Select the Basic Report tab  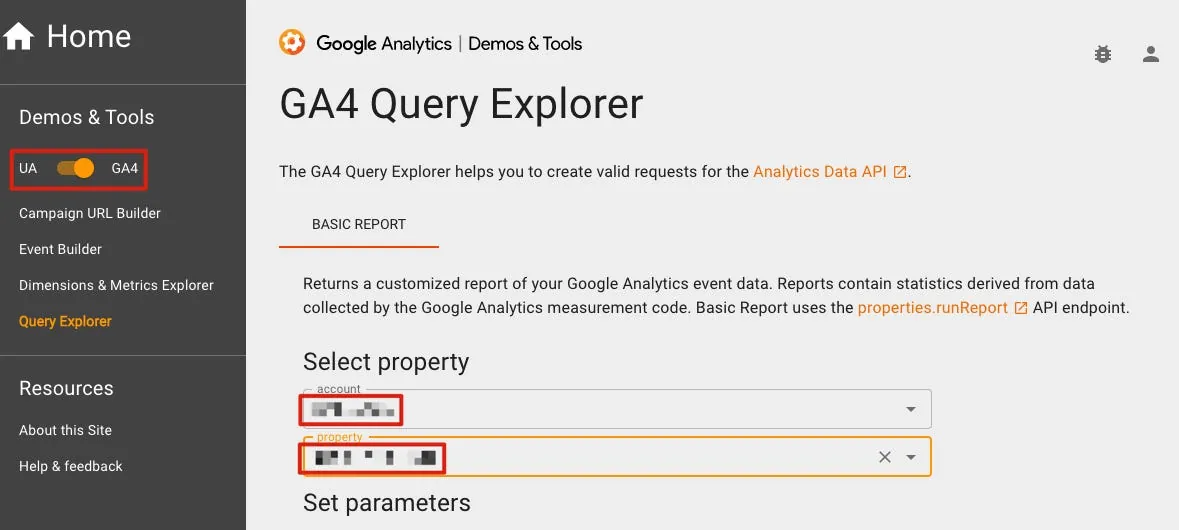point(359,224)
